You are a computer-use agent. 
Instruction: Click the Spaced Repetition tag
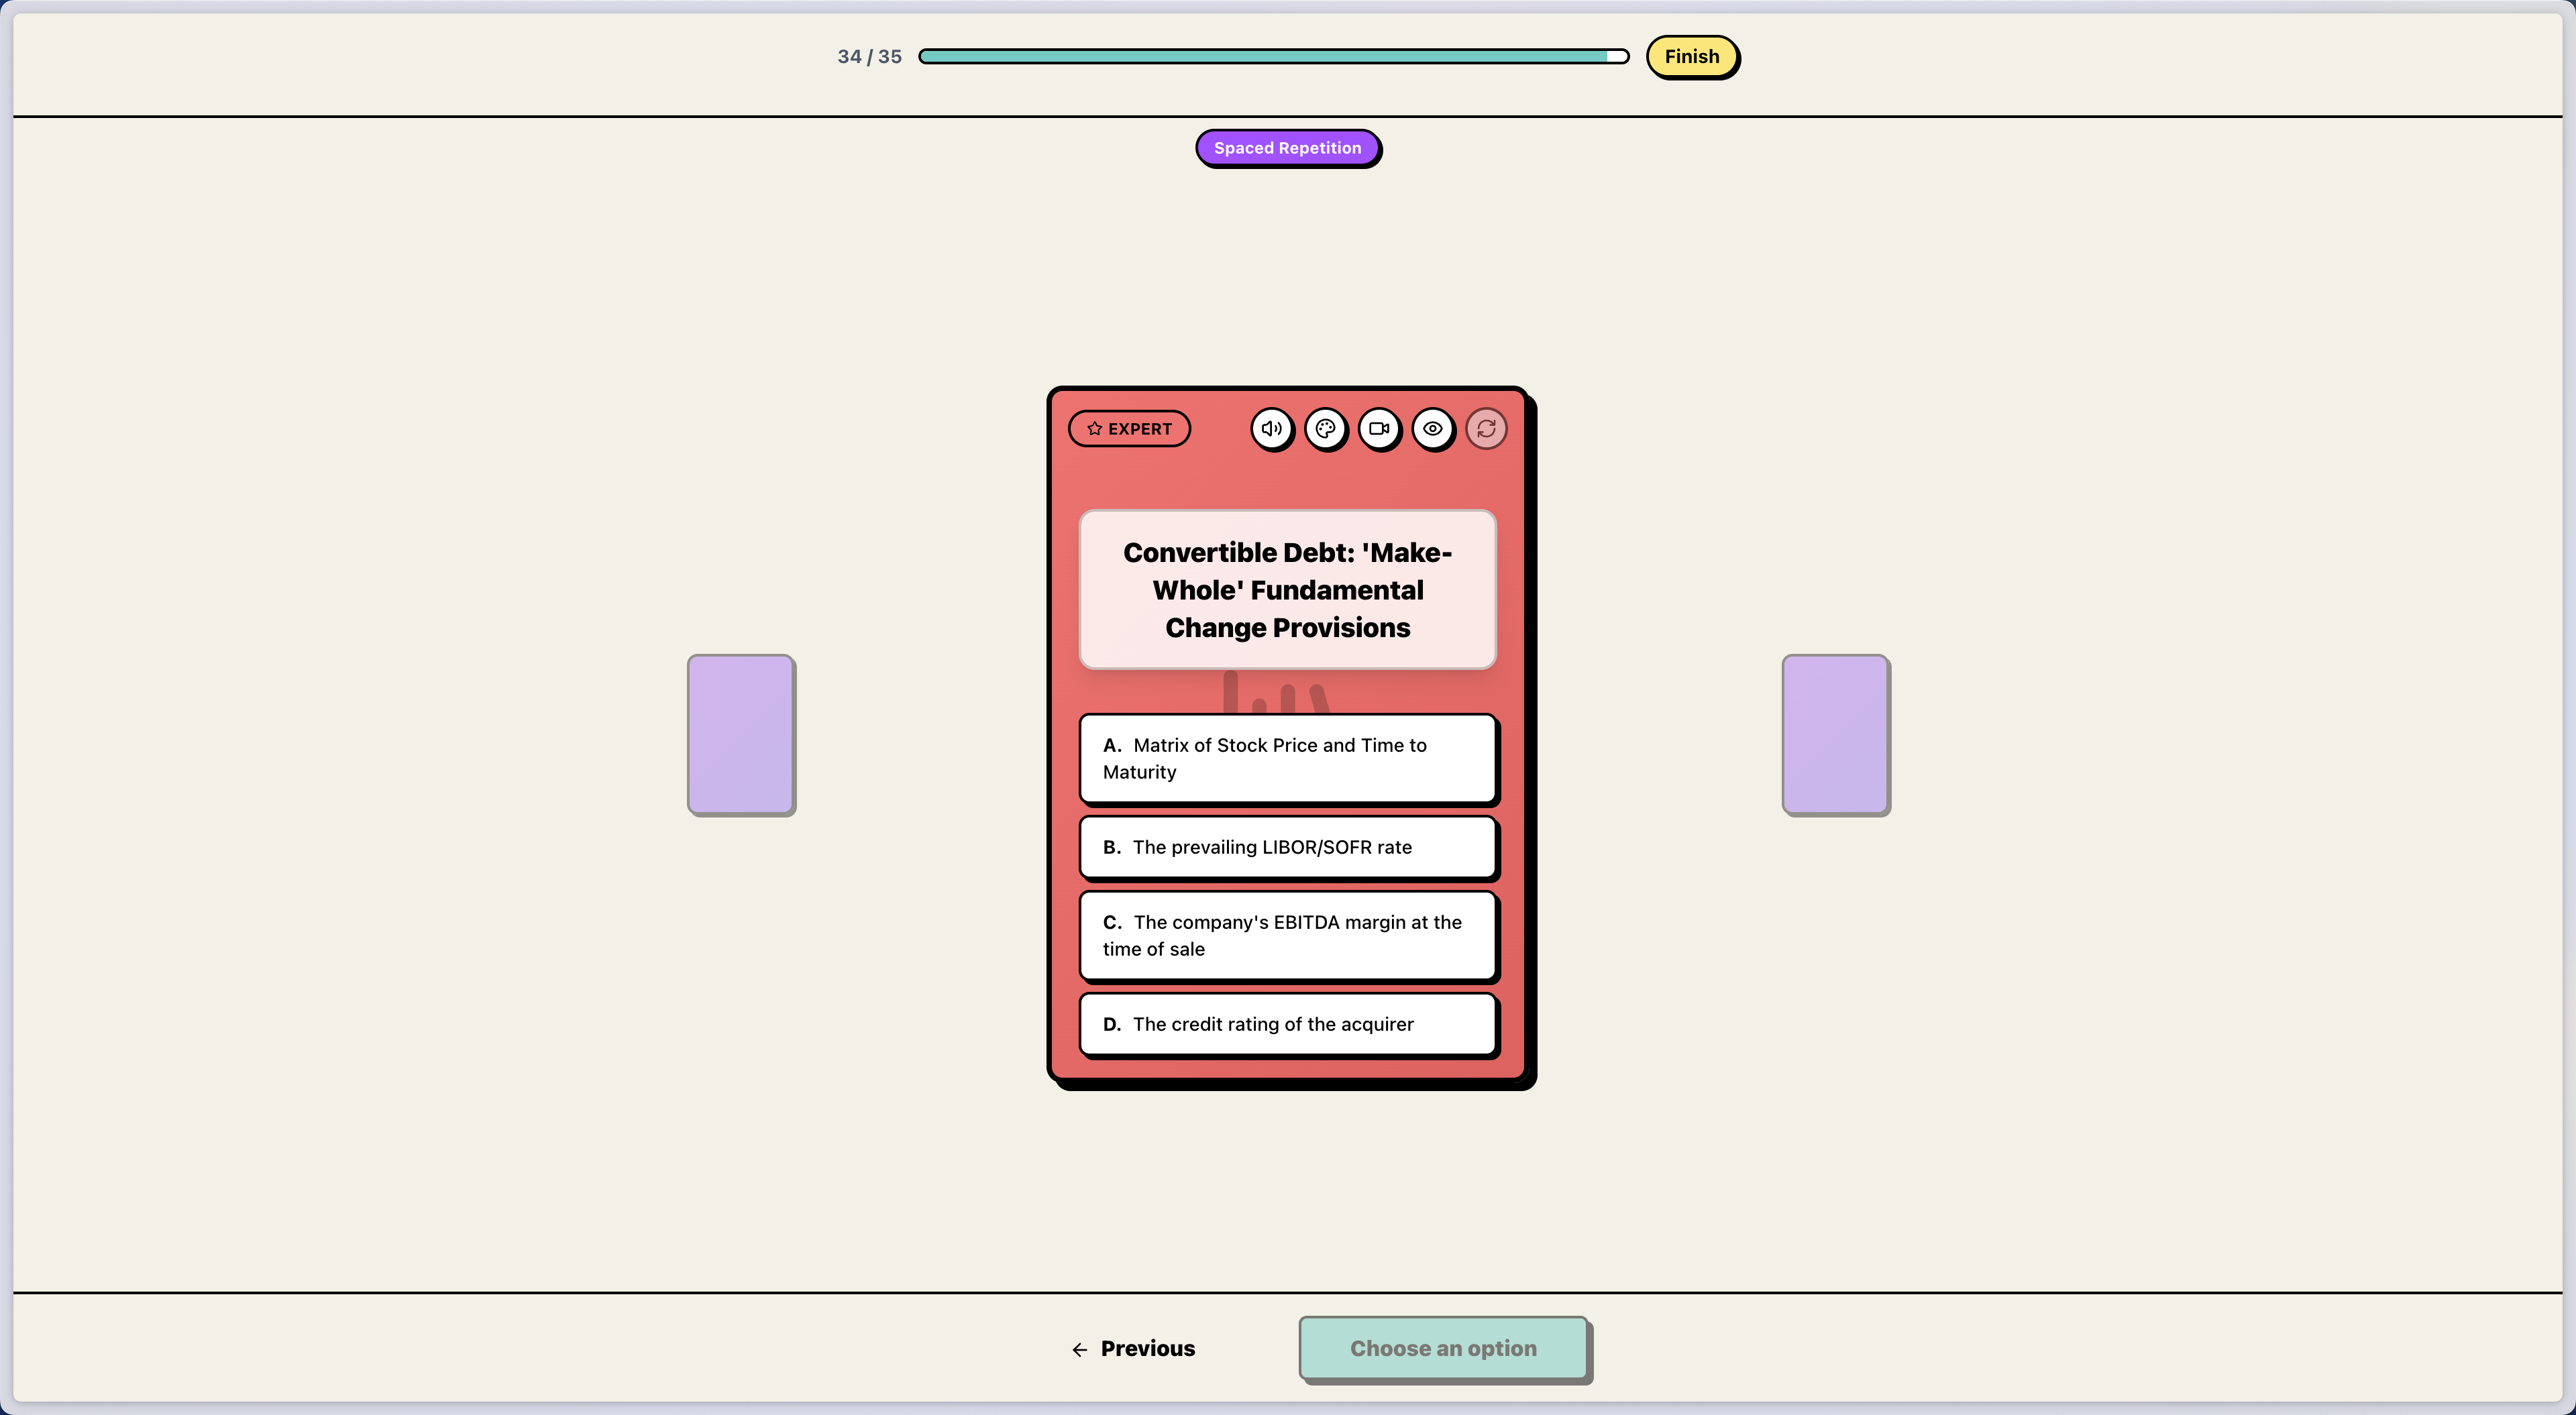(x=1287, y=148)
